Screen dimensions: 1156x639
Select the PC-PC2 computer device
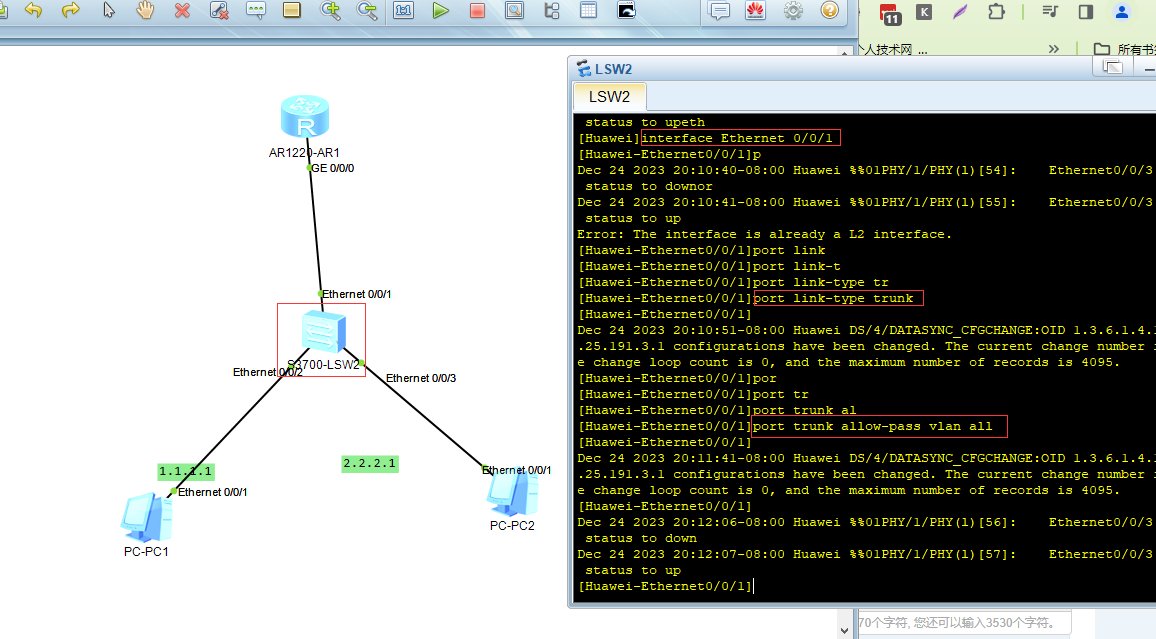click(512, 494)
